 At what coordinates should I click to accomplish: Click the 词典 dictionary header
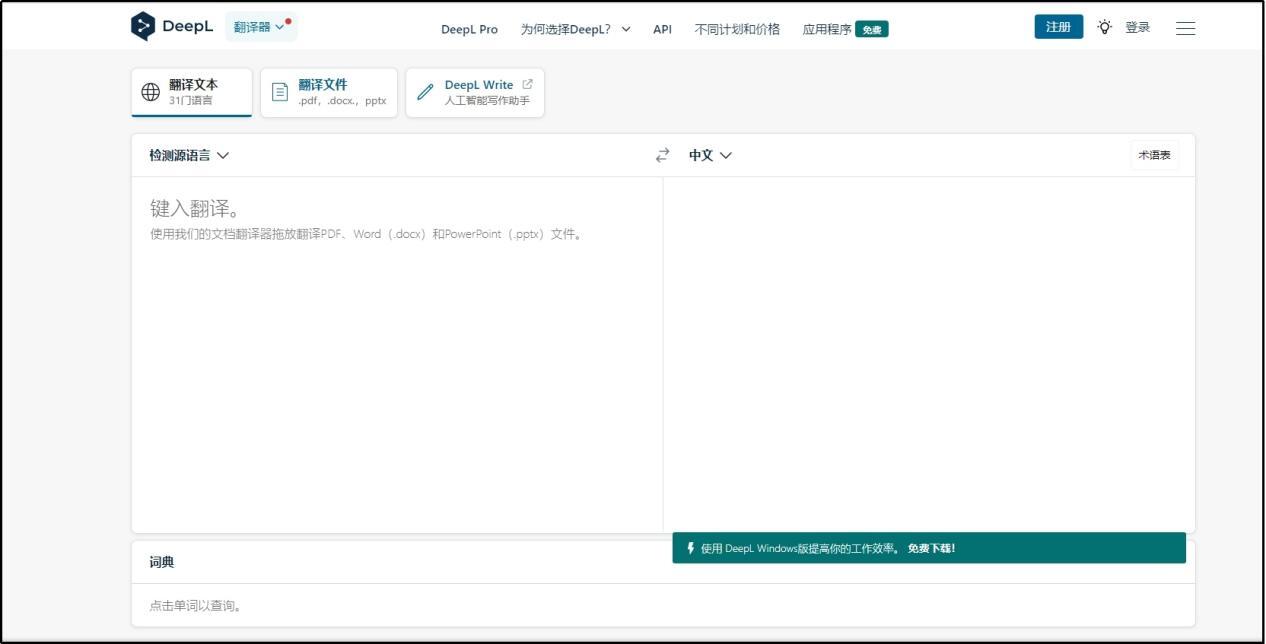pyautogui.click(x=162, y=562)
